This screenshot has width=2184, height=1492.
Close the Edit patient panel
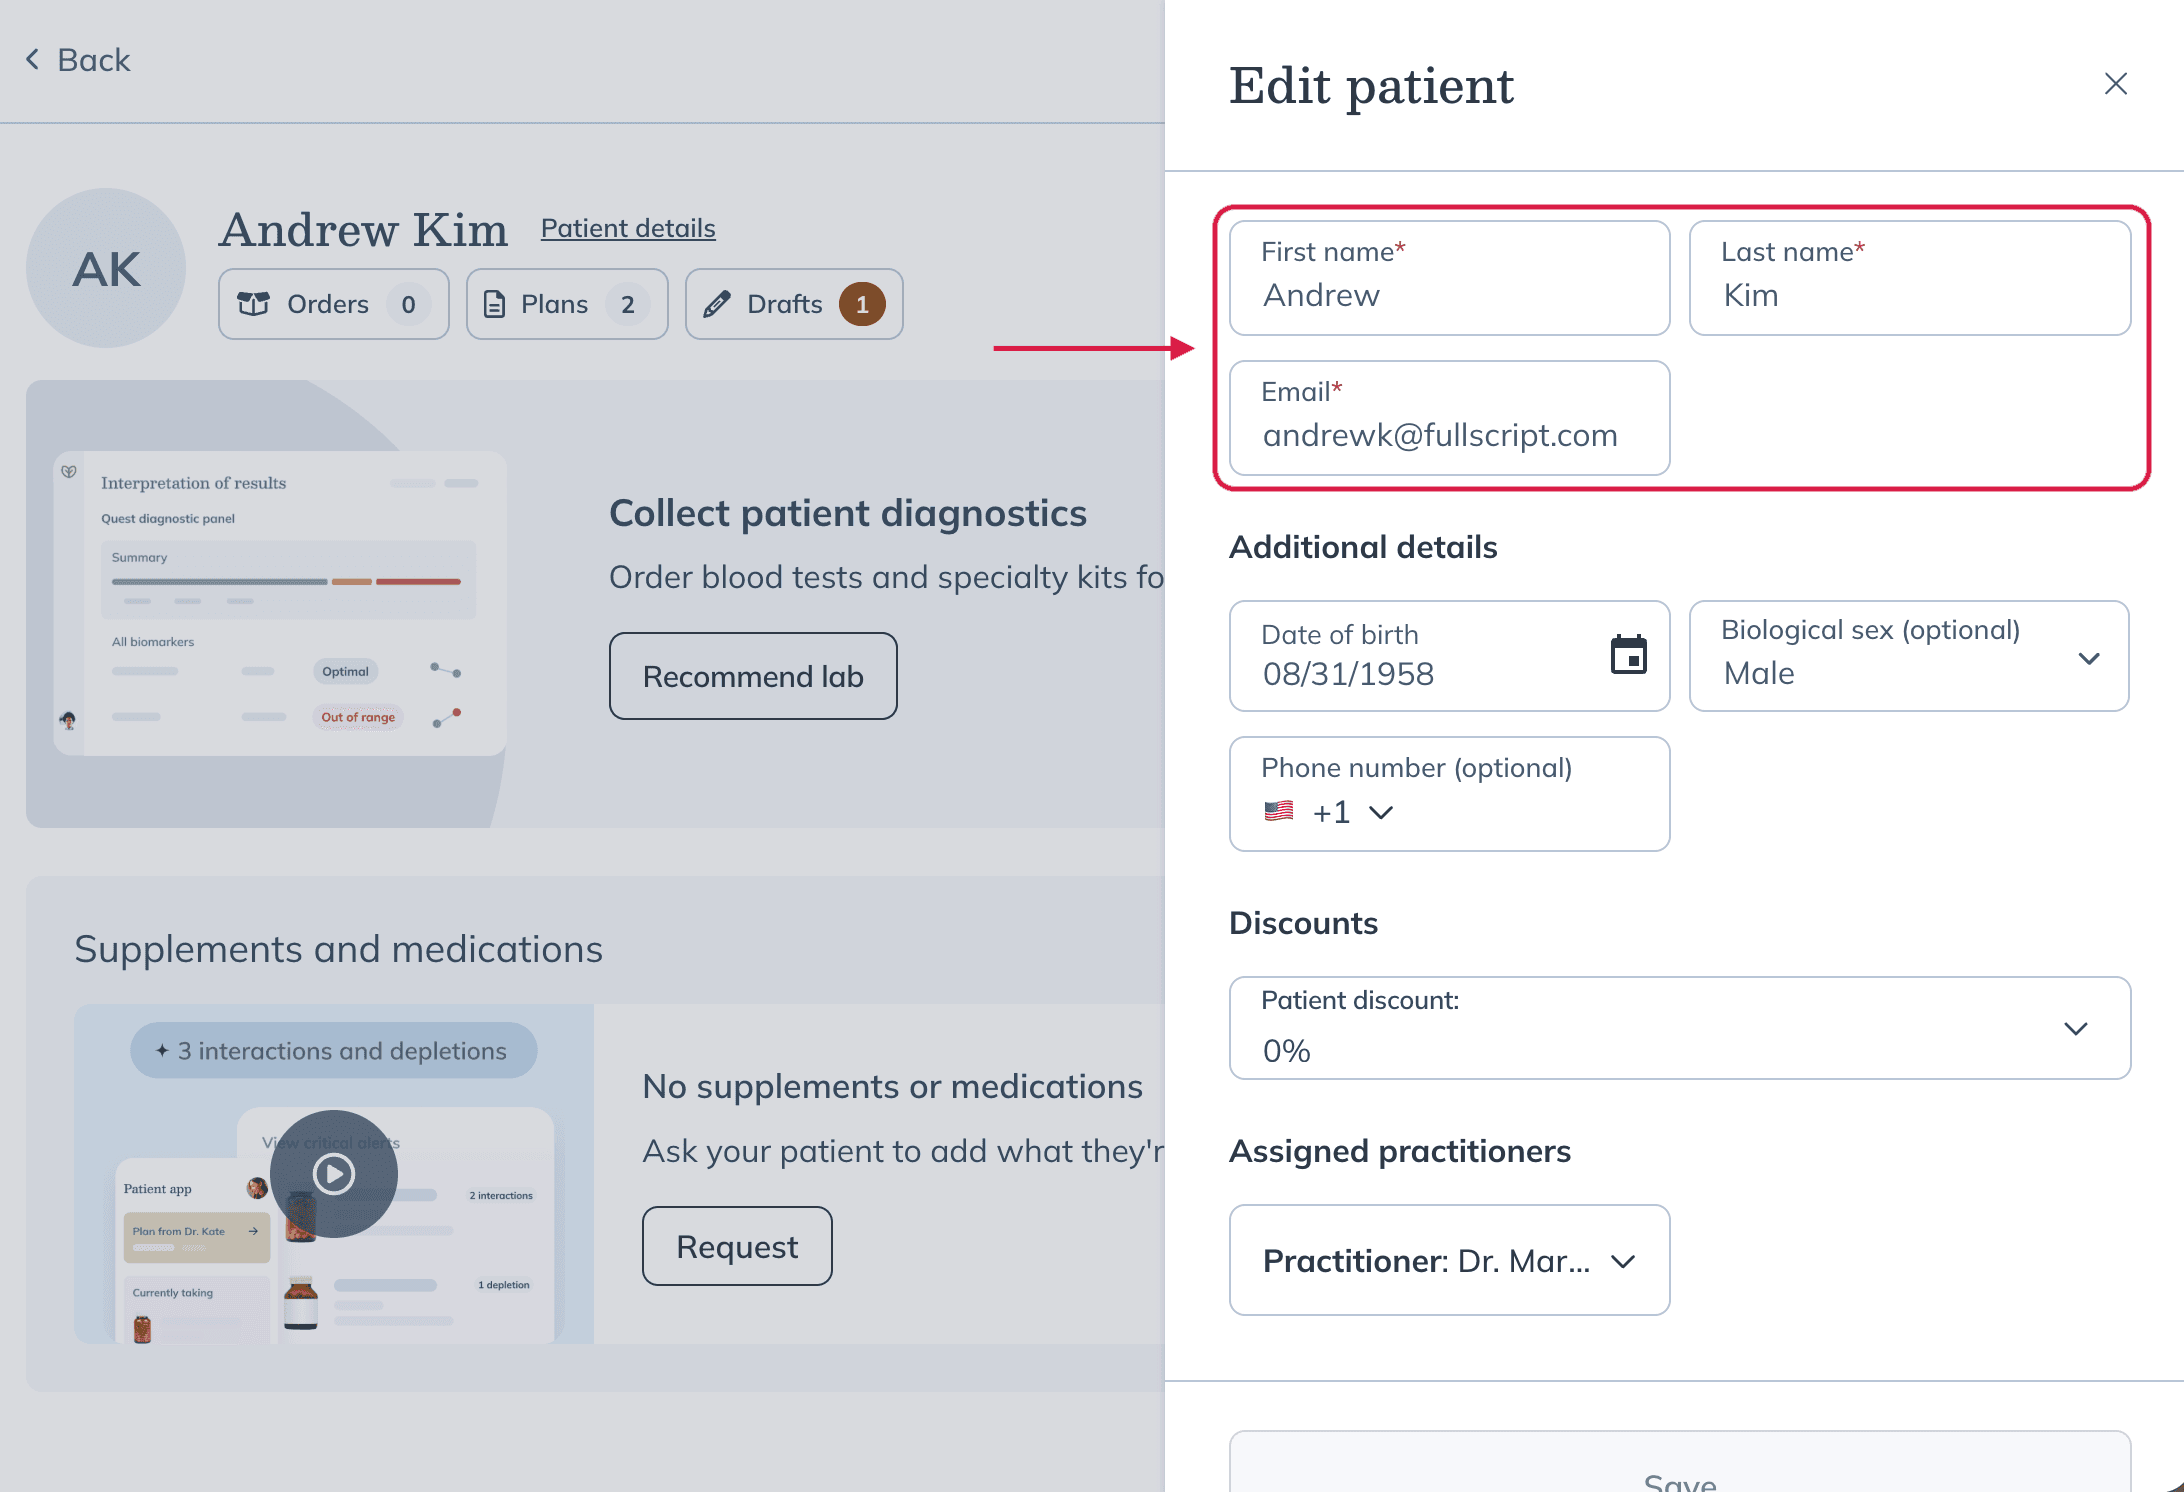(x=2115, y=84)
